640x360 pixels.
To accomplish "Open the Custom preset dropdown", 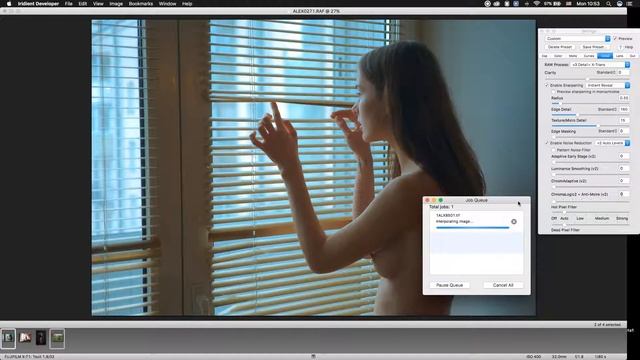I will [578, 38].
